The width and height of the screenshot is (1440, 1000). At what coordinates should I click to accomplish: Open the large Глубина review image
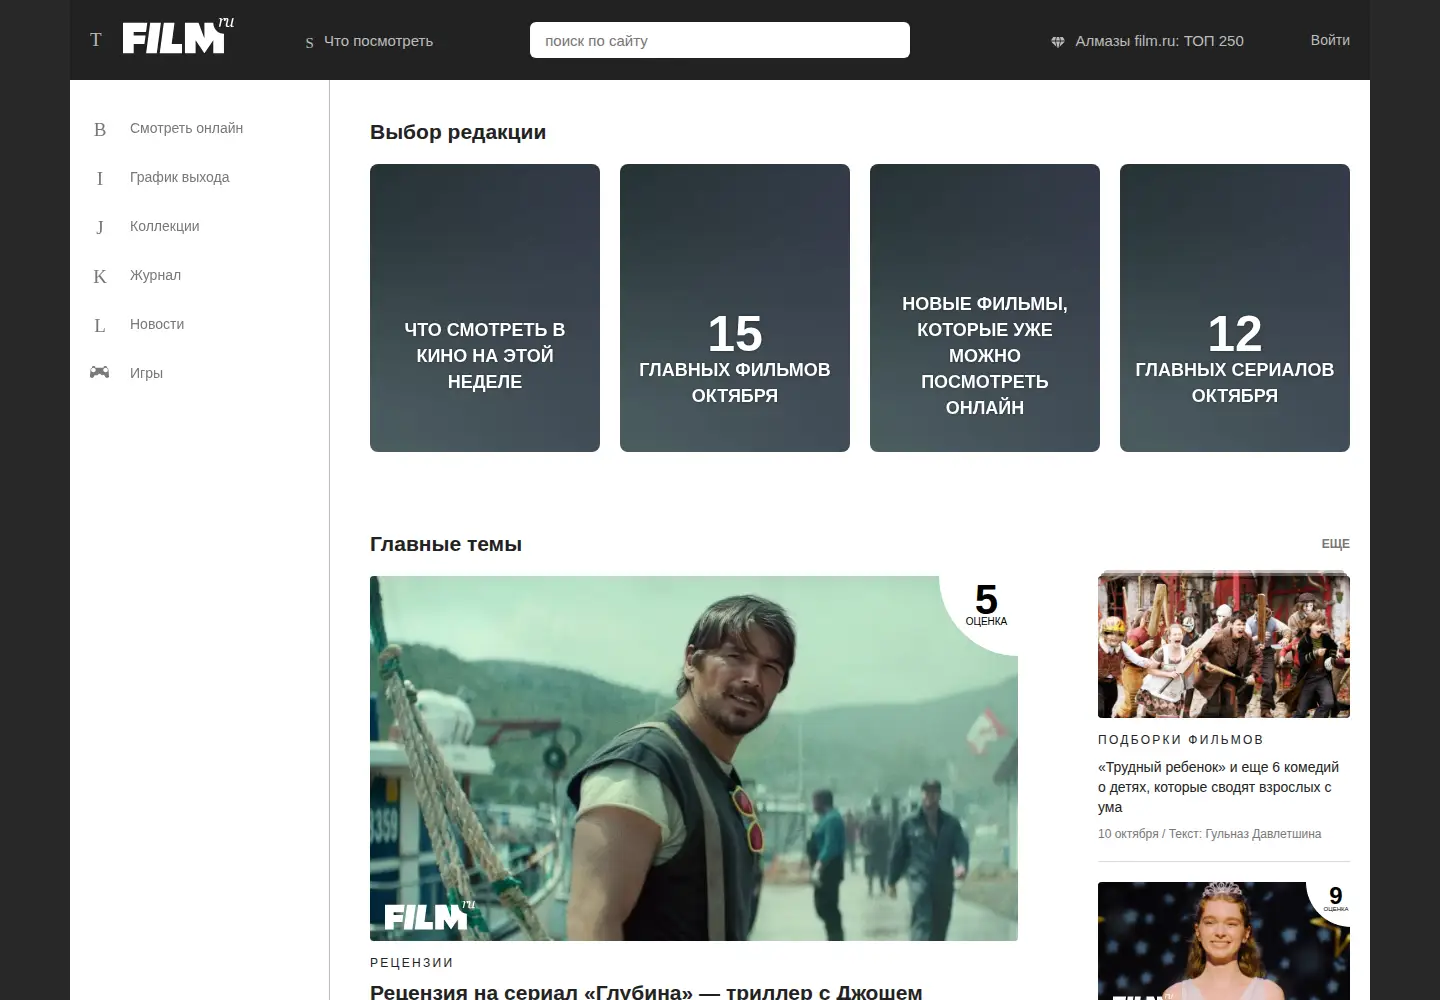(694, 758)
